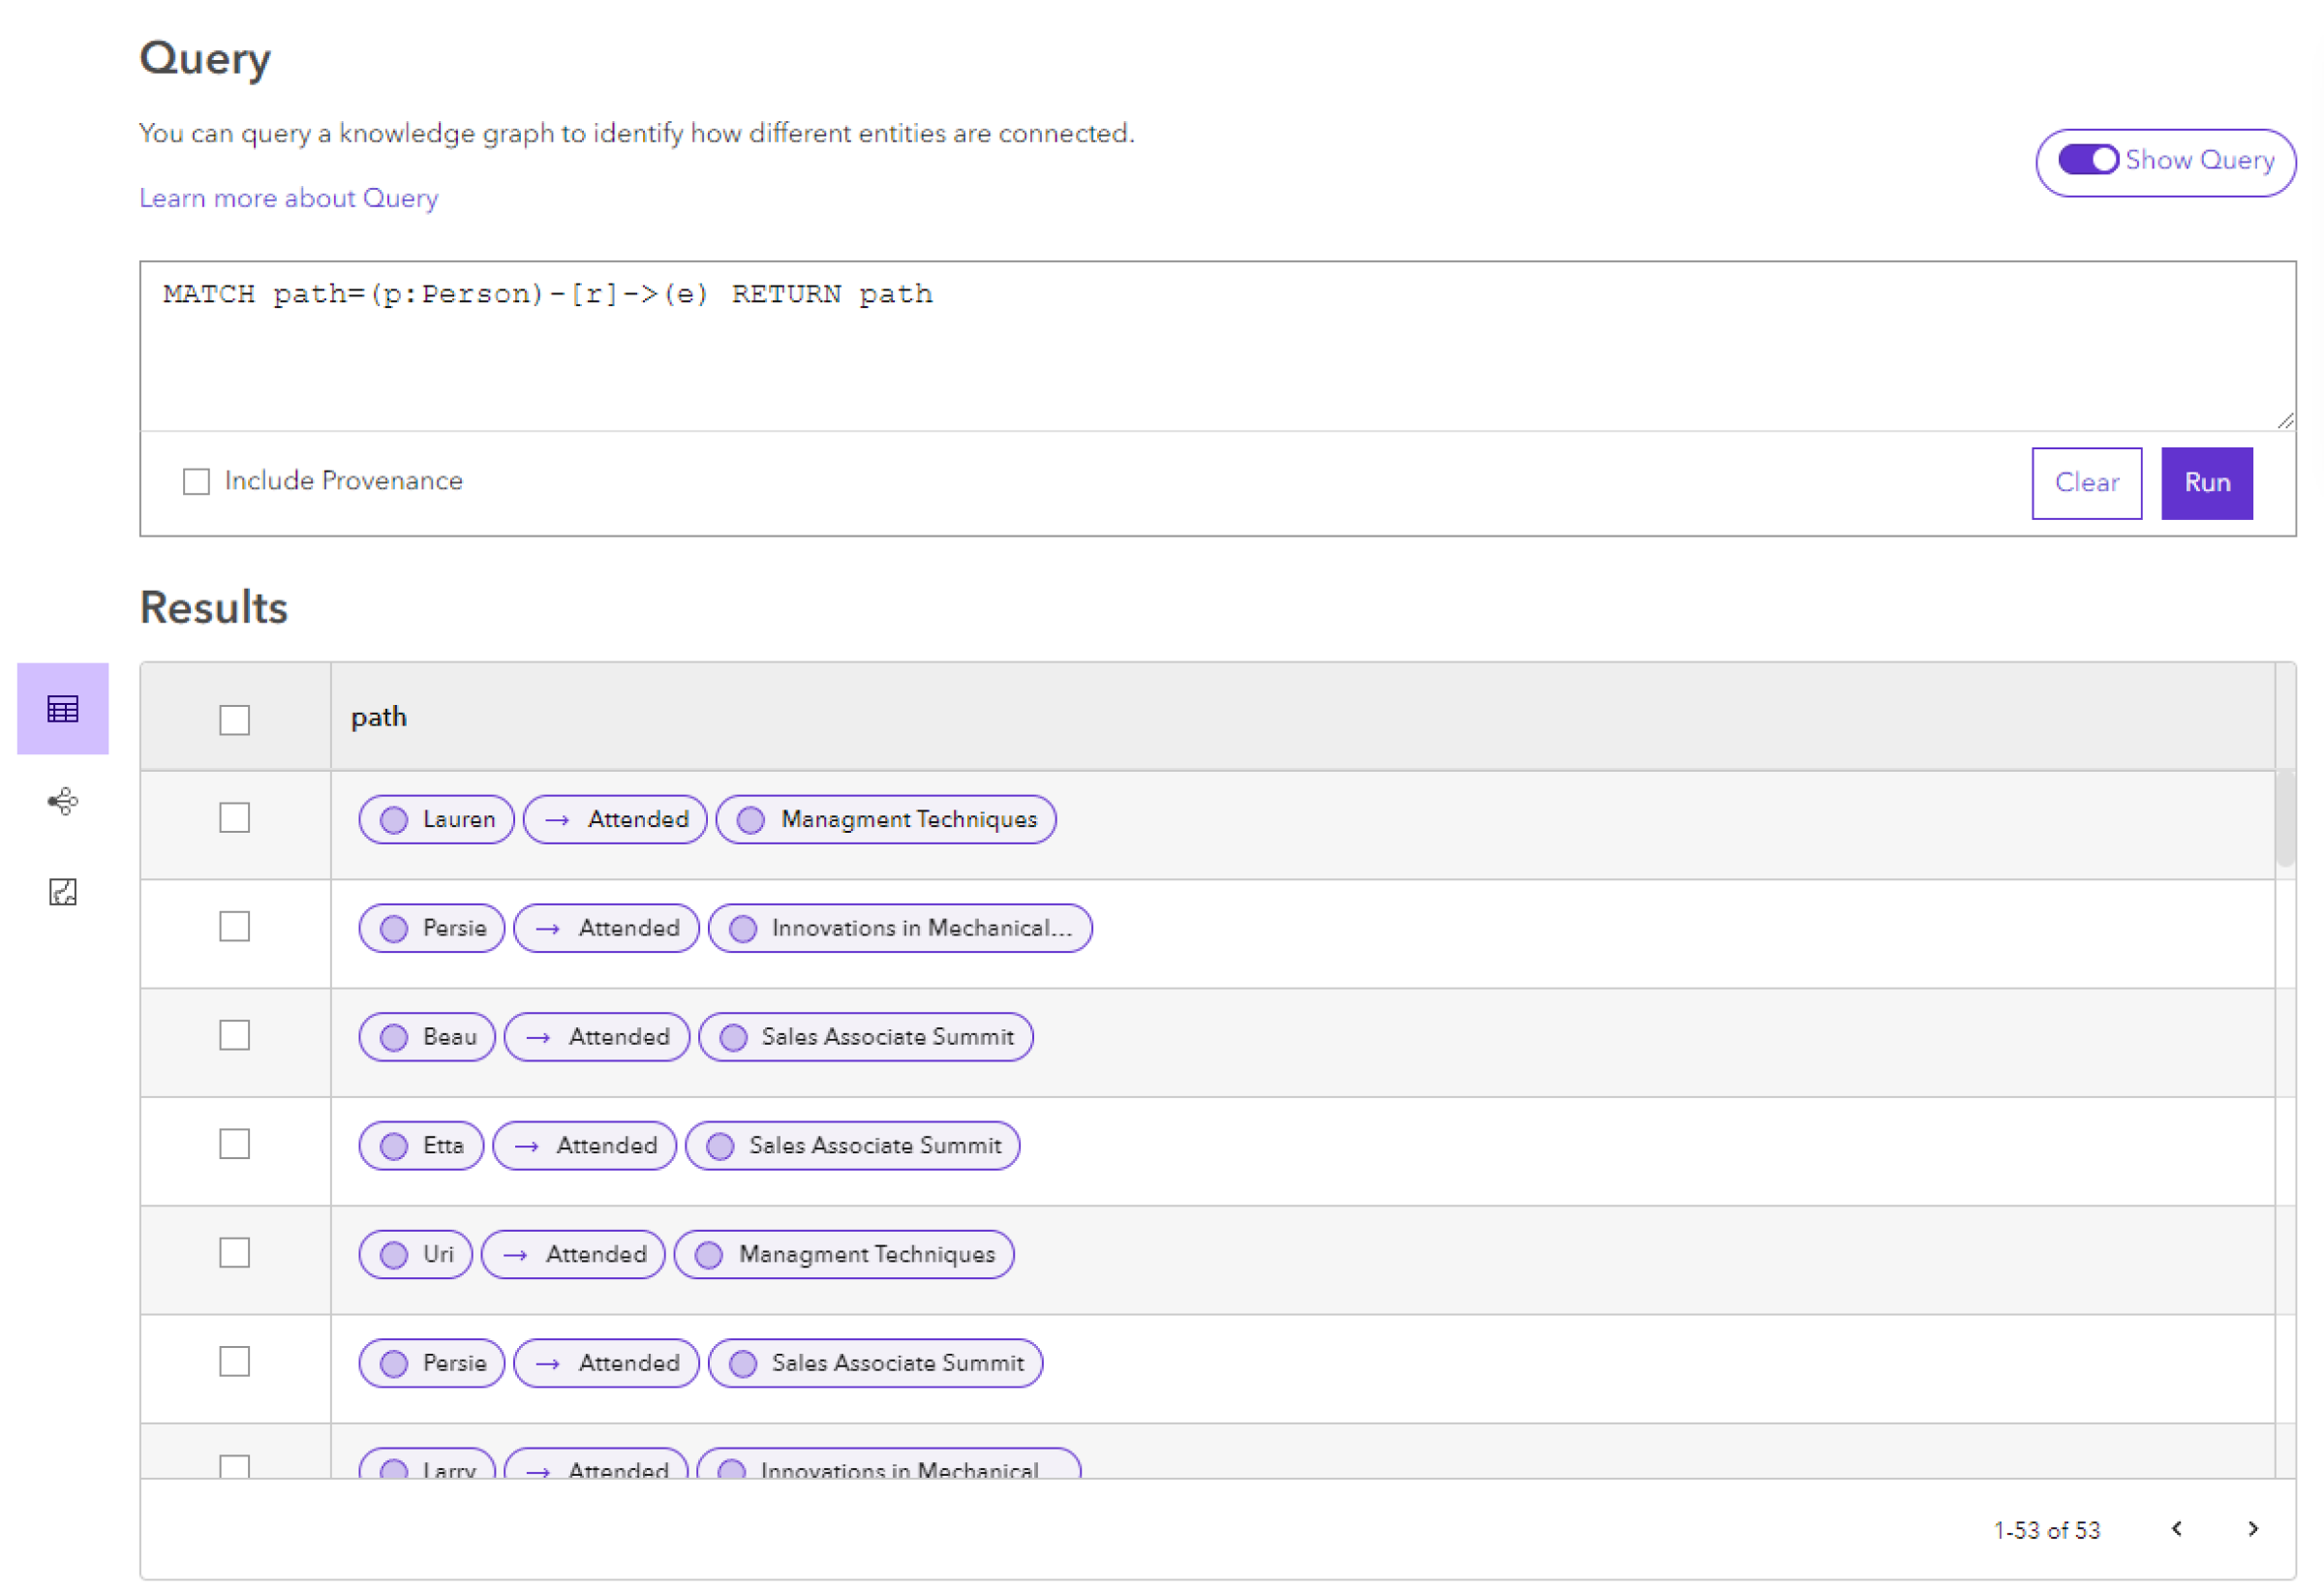Navigate to previous results page
This screenshot has height=1591, width=2324.
[x=2176, y=1527]
